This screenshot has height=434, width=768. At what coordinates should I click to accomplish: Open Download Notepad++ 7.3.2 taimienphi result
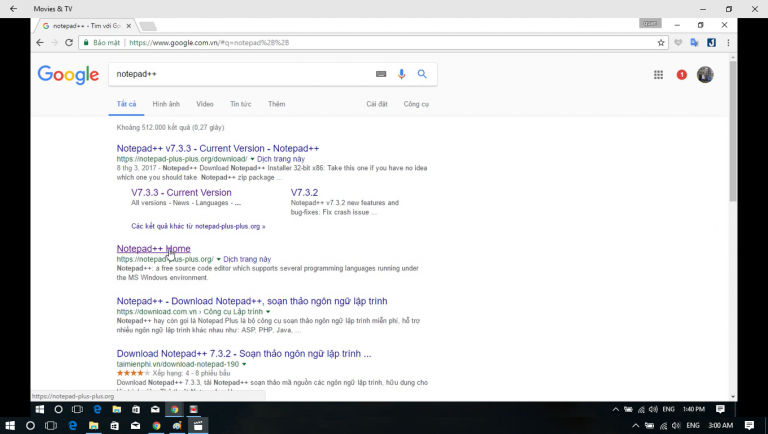[244, 354]
